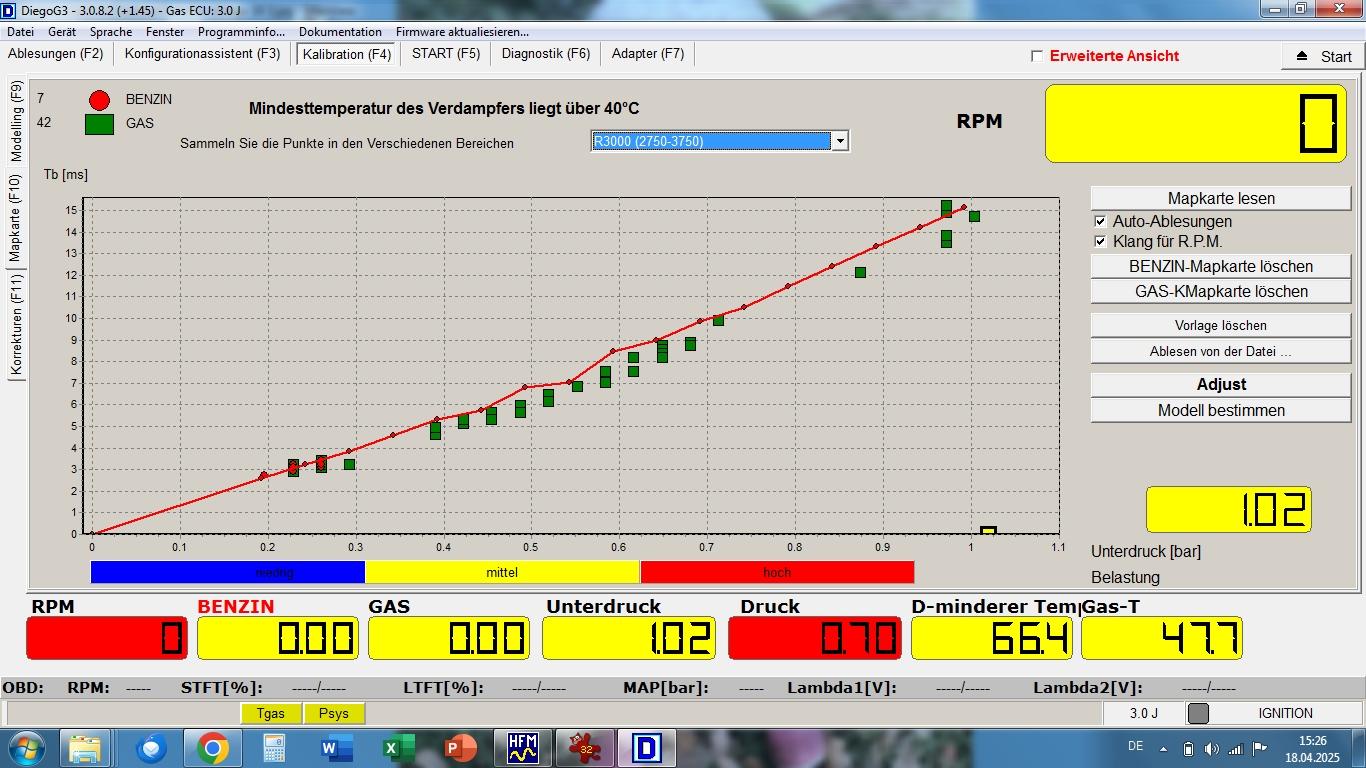Open the Windows Start orb
The width and height of the screenshot is (1366, 768).
tap(25, 748)
